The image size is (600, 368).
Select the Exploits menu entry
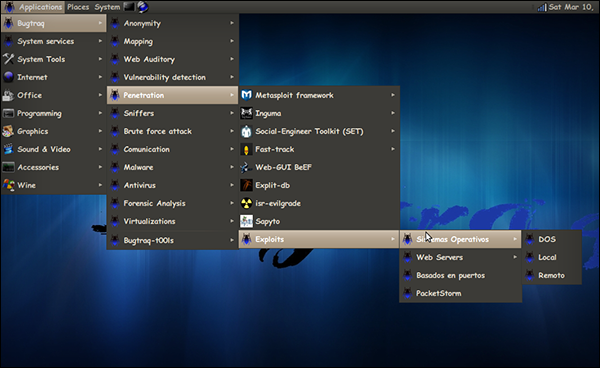[319, 239]
